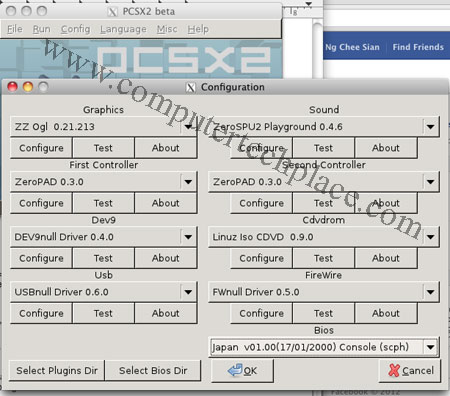Click Configure under Graphics
Viewport: 450px width, 396px height.
tap(41, 148)
